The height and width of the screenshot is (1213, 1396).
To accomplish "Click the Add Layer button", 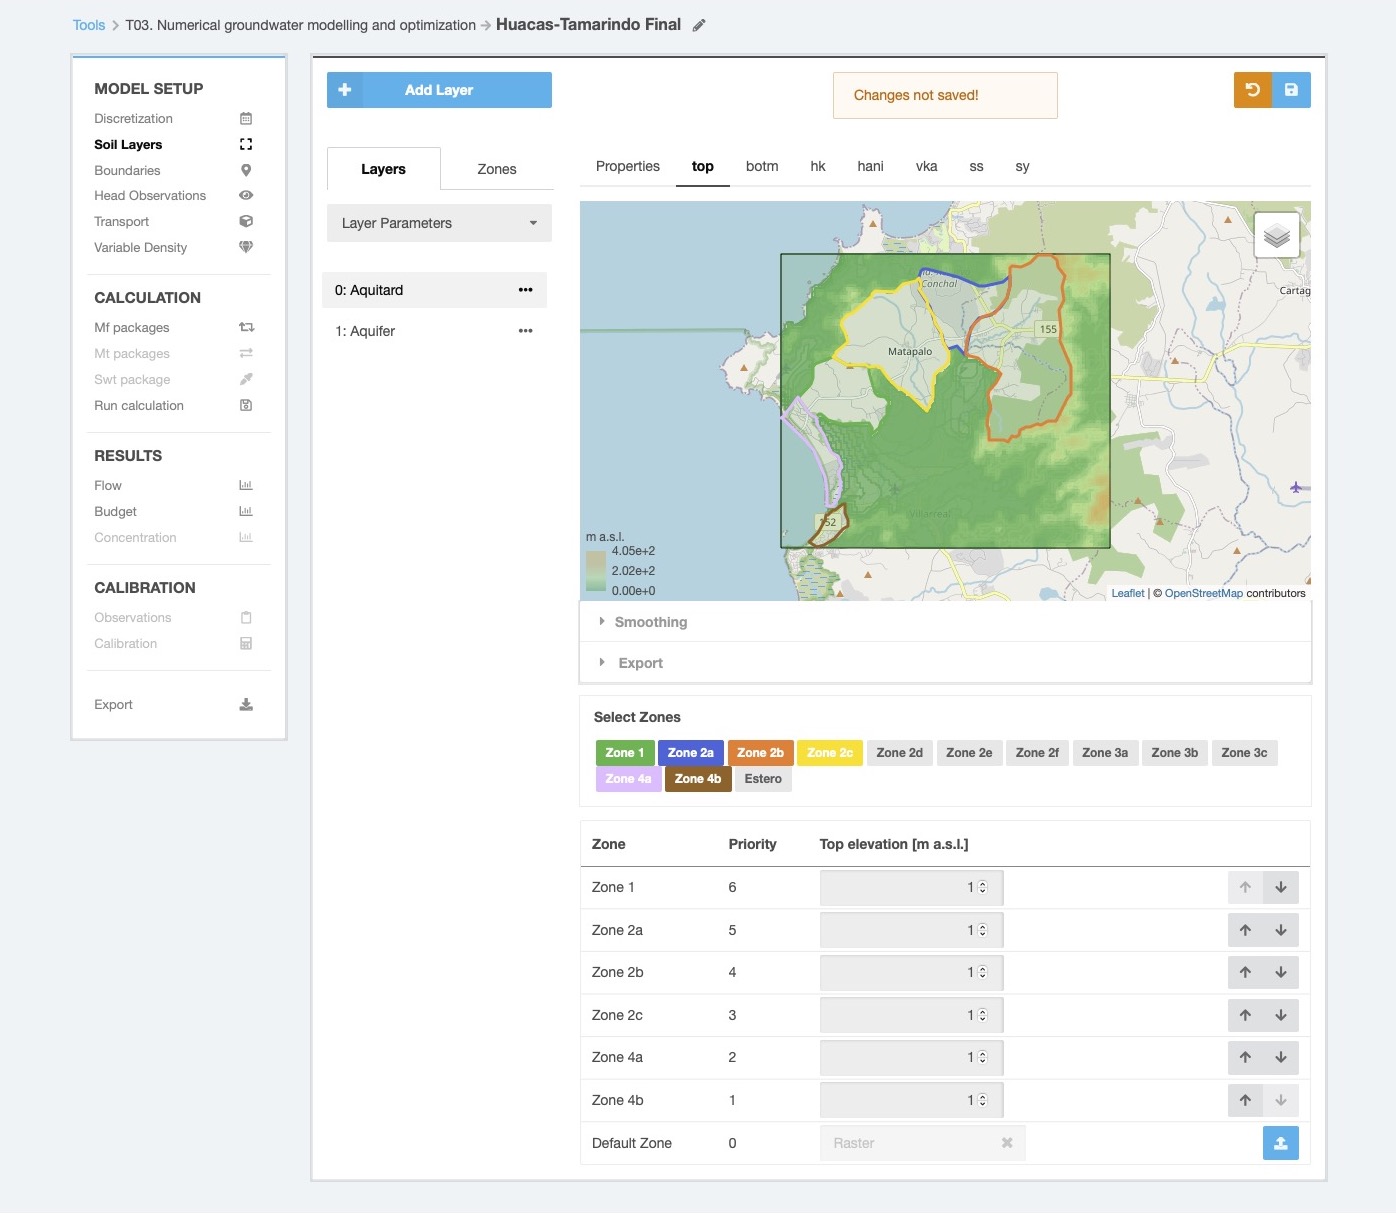I will click(439, 90).
